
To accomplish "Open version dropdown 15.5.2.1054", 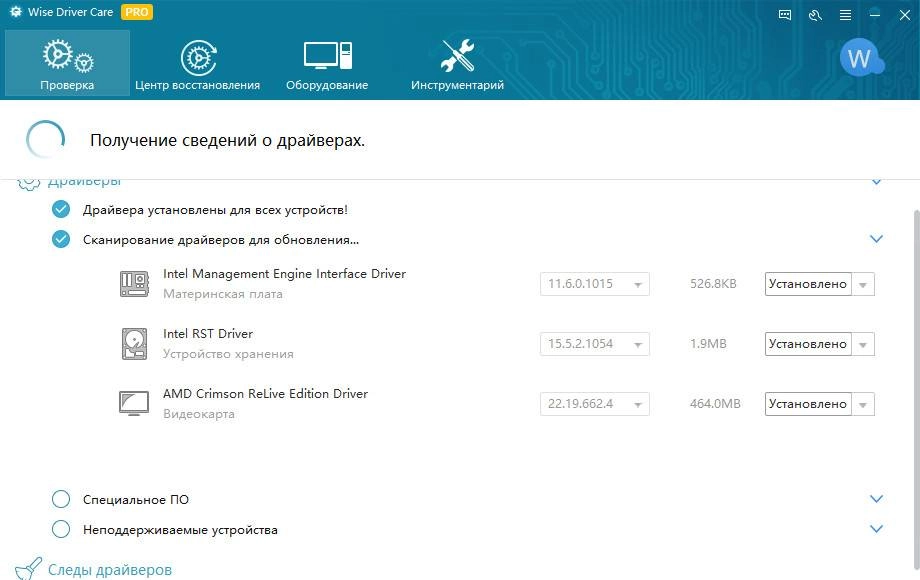I will tap(594, 344).
